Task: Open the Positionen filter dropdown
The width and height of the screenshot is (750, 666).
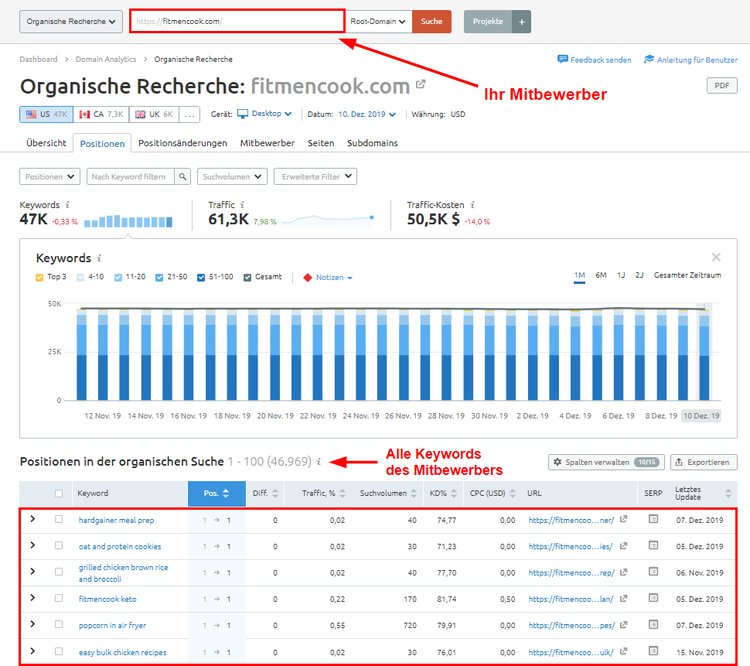Action: (50, 177)
